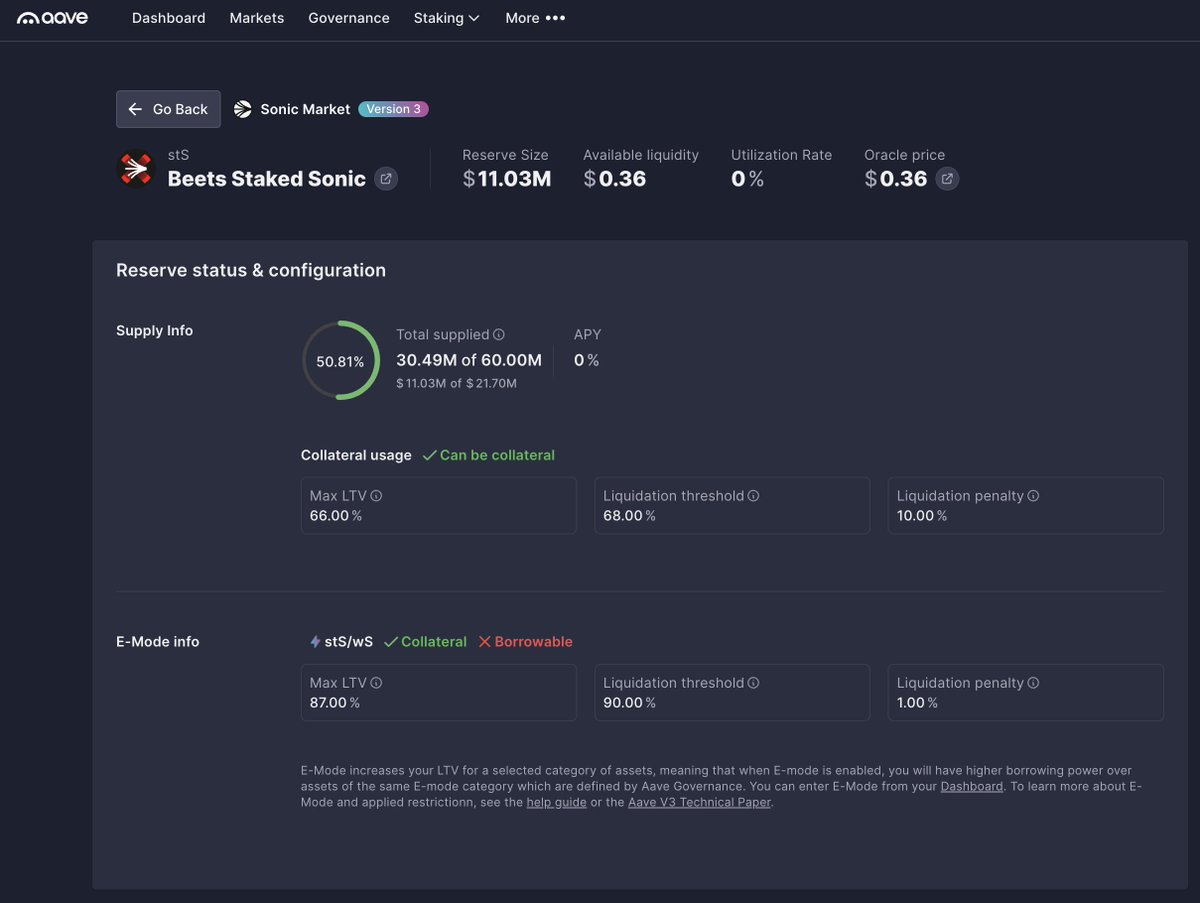Click the Aave logo

(53, 18)
